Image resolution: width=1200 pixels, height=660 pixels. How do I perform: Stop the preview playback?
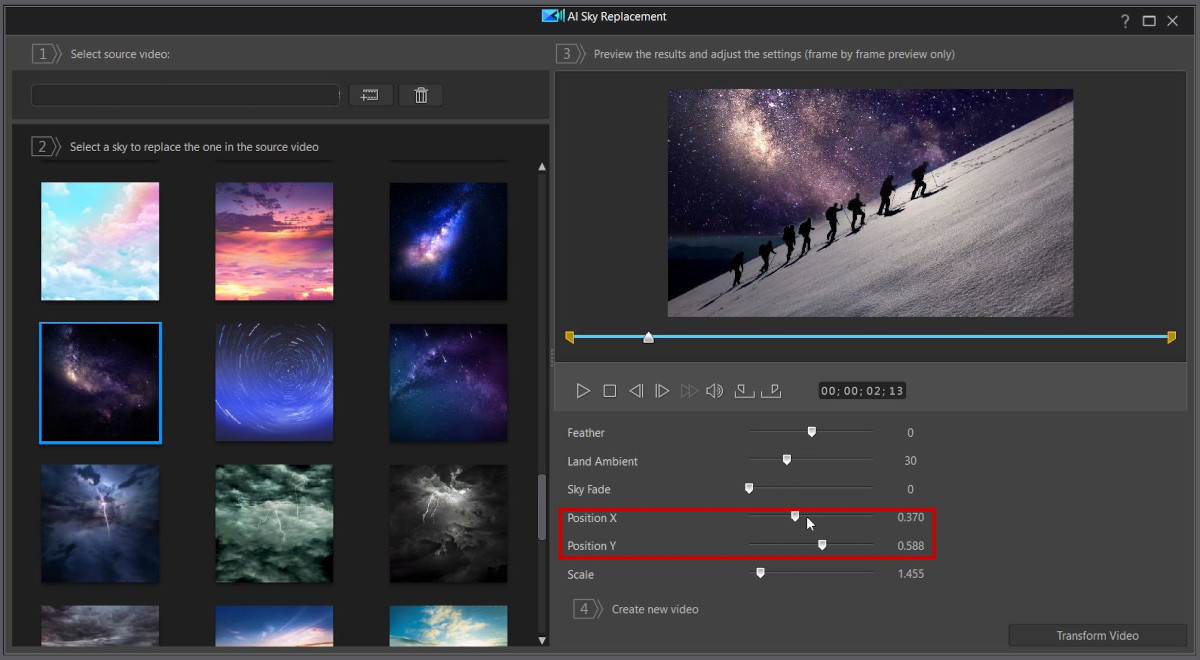(610, 391)
